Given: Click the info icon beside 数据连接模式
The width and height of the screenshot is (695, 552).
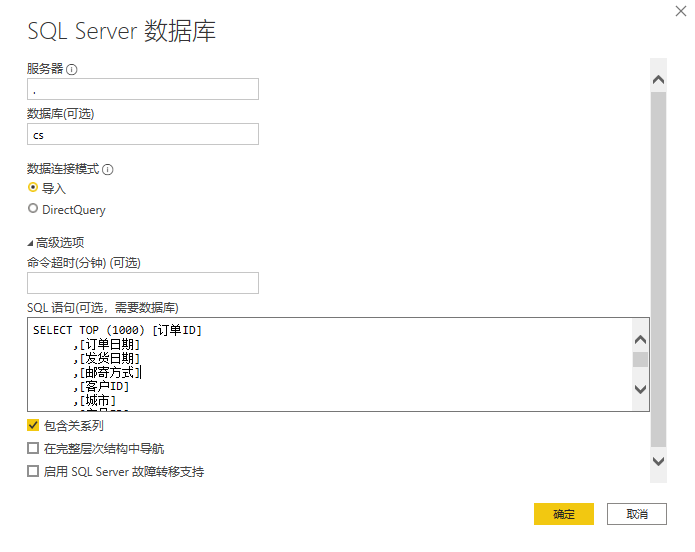Looking at the screenshot, I should coord(108,169).
